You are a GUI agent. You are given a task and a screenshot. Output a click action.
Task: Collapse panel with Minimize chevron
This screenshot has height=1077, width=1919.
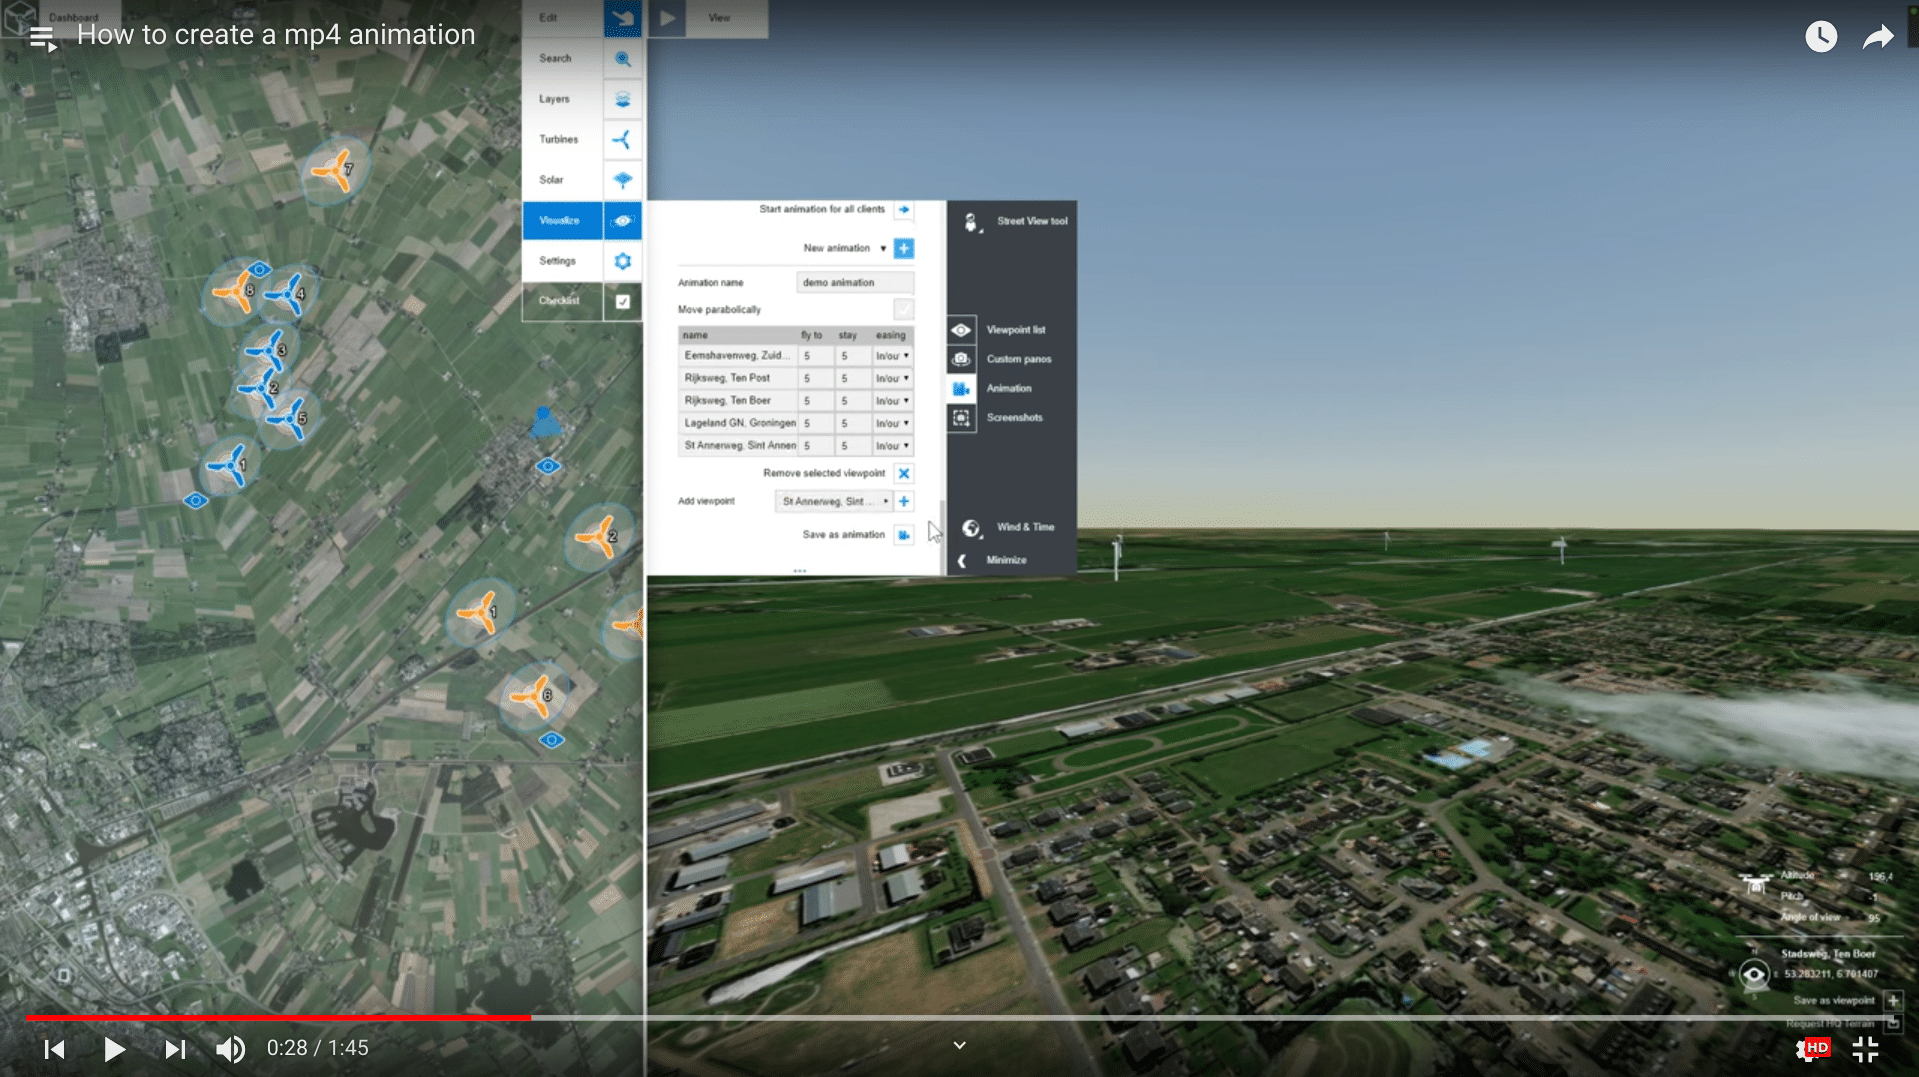(962, 560)
